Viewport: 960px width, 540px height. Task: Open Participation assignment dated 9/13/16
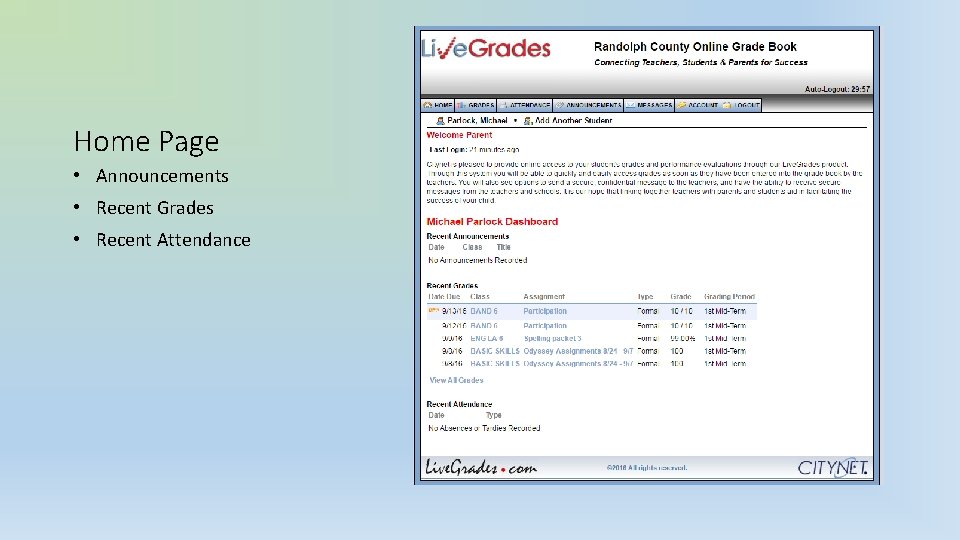[x=545, y=311]
